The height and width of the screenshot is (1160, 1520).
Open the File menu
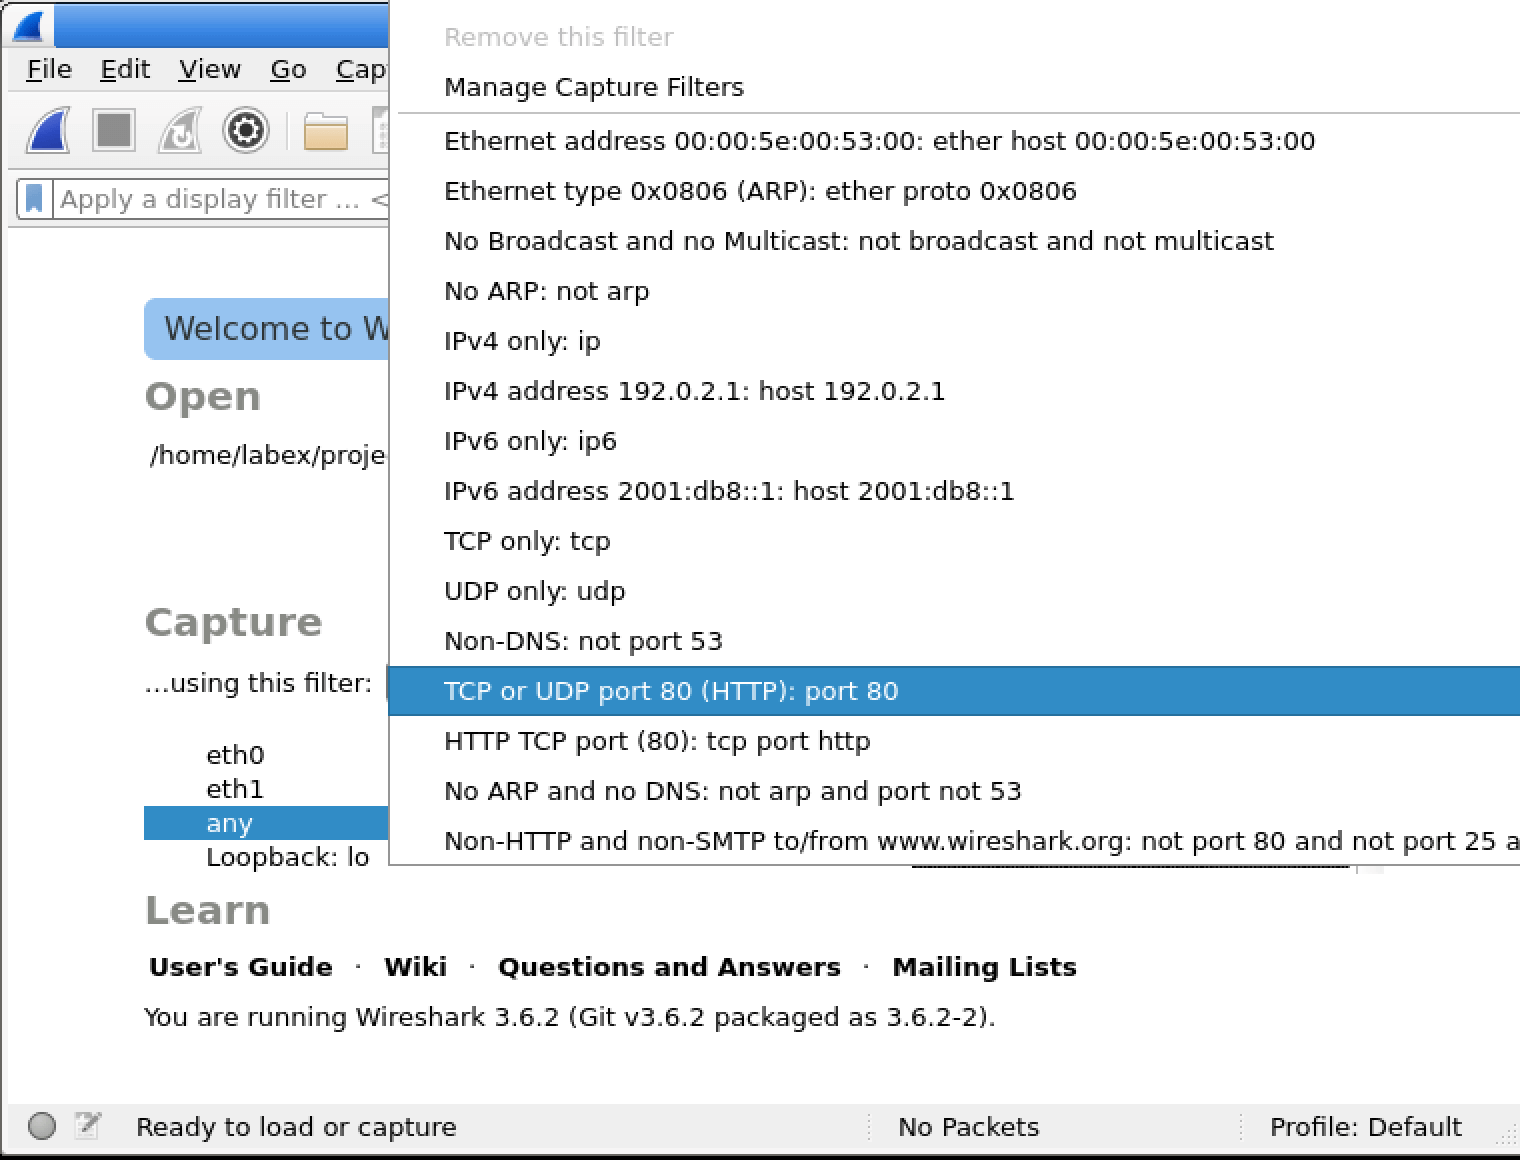(x=49, y=70)
